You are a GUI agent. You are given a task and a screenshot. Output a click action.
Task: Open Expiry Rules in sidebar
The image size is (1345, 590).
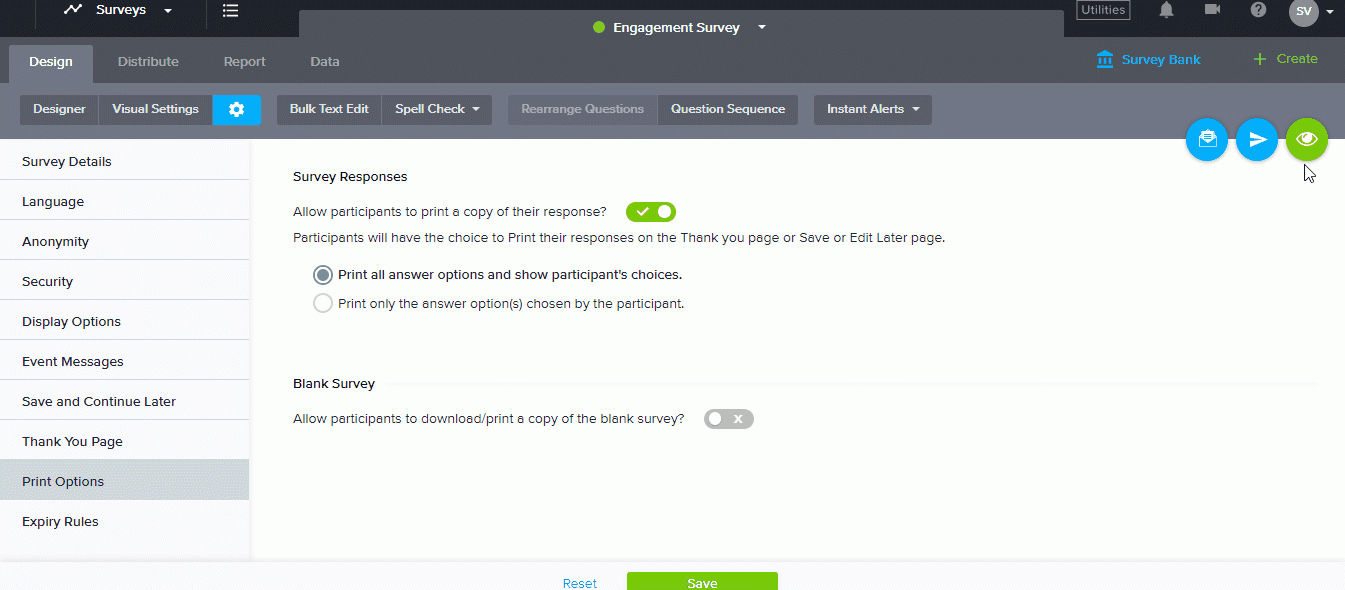[x=124, y=521]
